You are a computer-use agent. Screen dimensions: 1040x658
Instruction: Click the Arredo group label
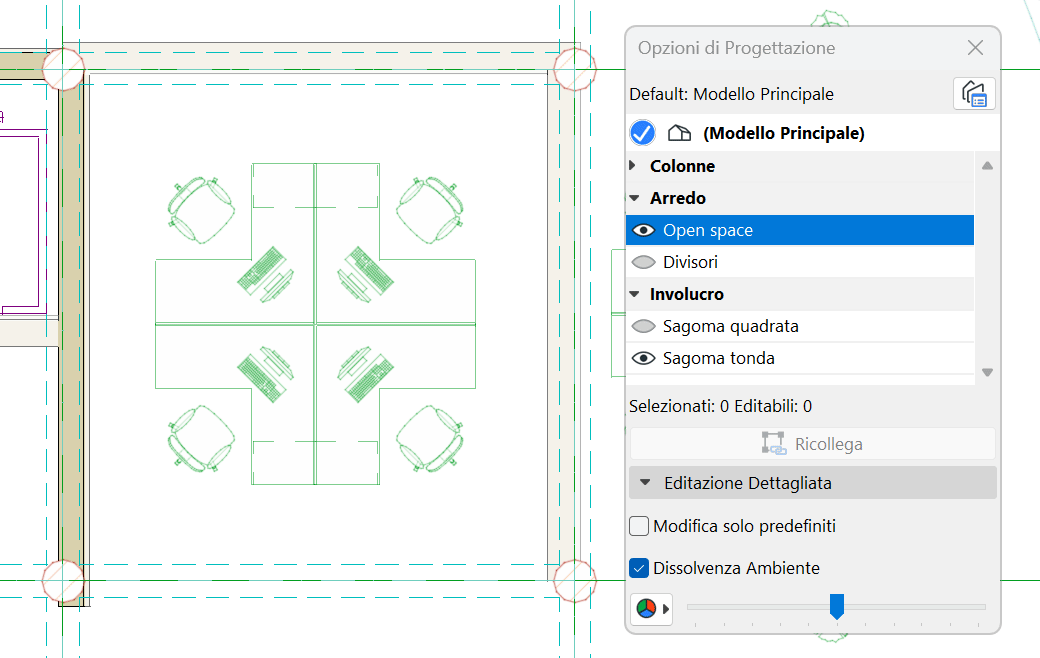[x=678, y=198]
